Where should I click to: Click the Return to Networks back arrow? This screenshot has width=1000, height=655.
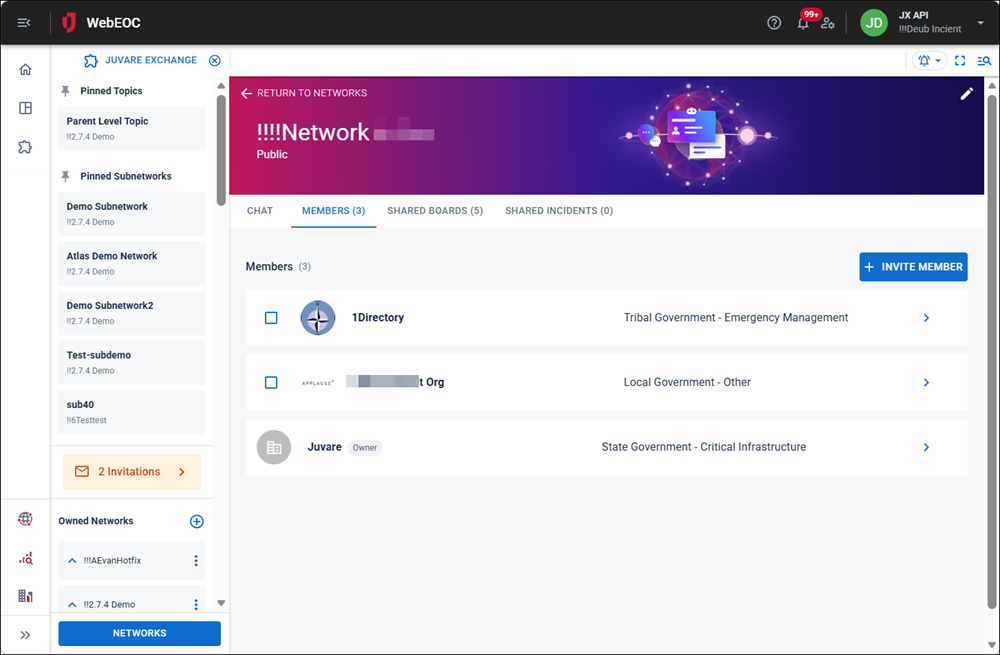(246, 93)
